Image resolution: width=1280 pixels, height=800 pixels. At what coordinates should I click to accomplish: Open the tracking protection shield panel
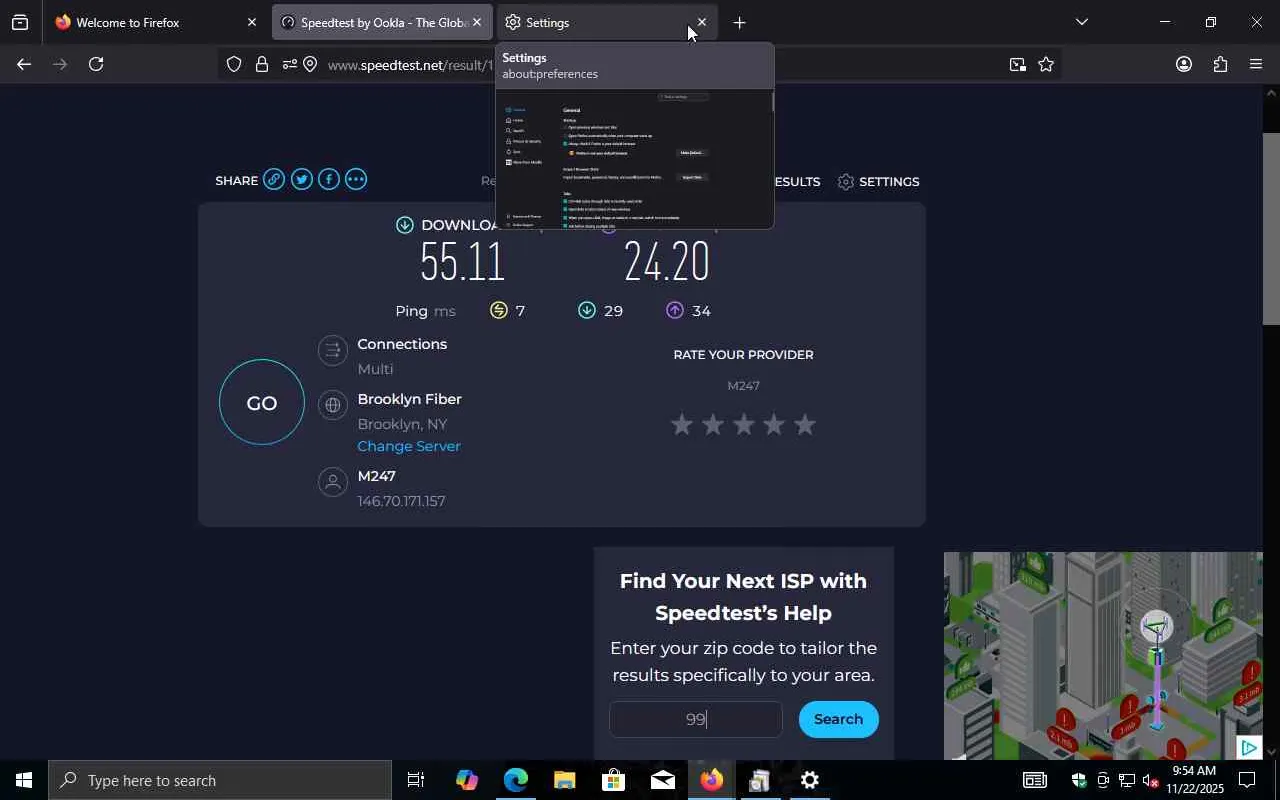[x=234, y=64]
